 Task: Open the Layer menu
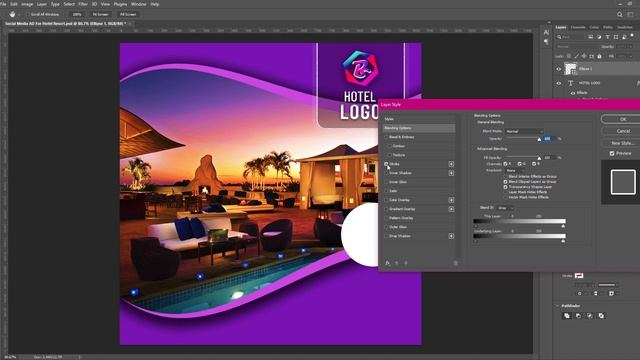pos(42,4)
